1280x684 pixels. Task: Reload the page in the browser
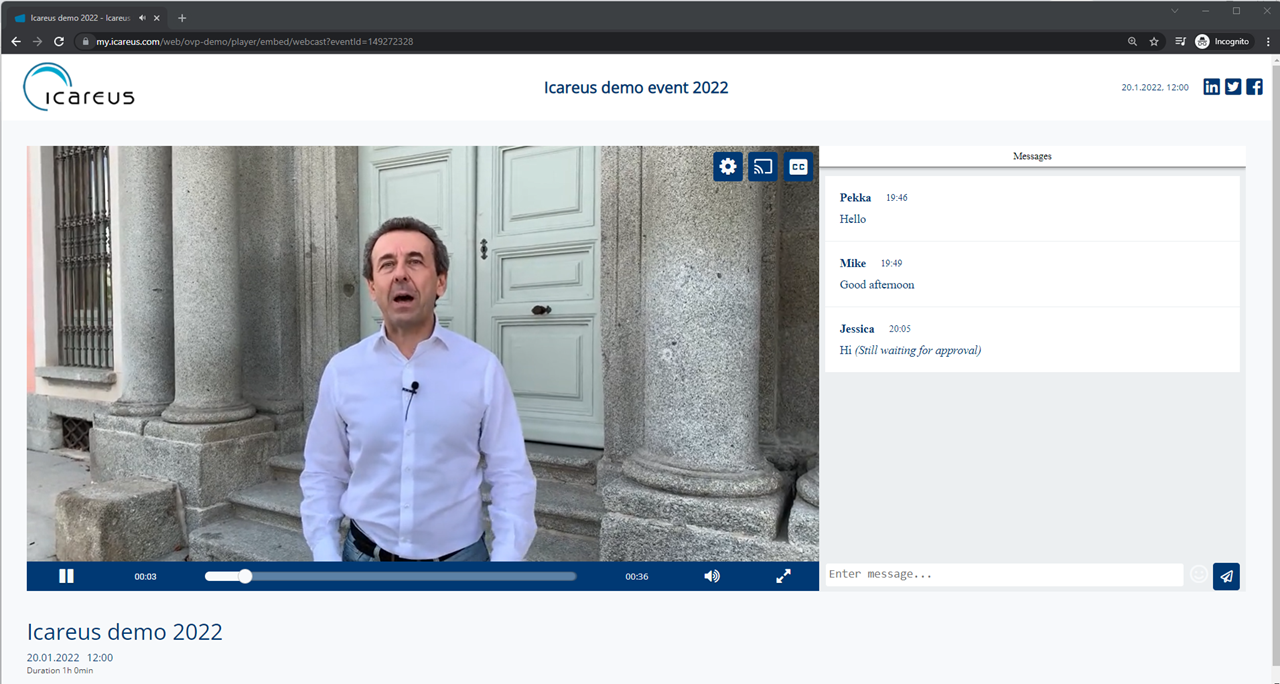pyautogui.click(x=59, y=41)
